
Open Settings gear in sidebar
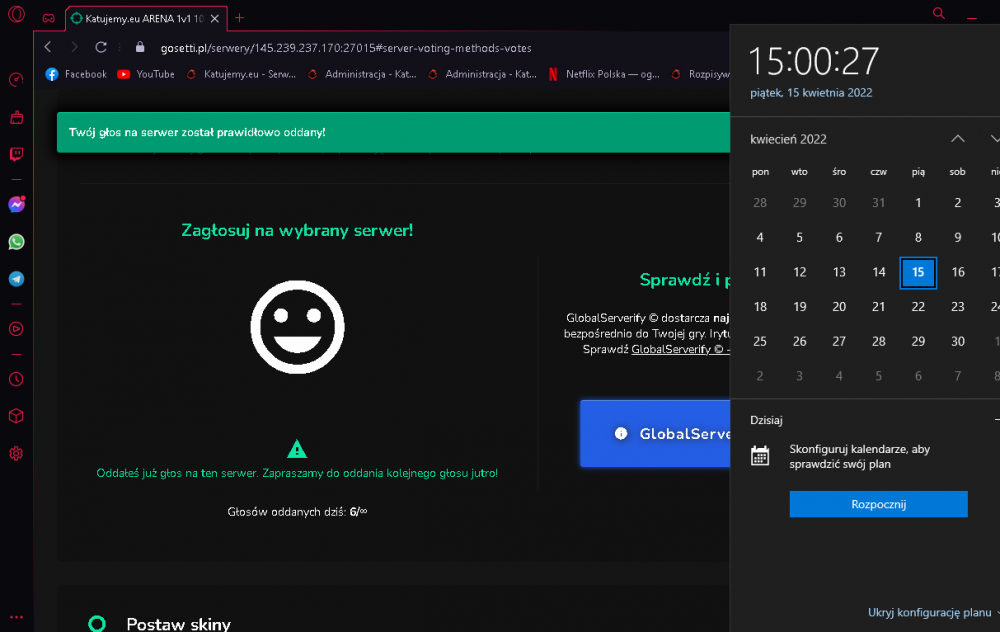click(17, 453)
